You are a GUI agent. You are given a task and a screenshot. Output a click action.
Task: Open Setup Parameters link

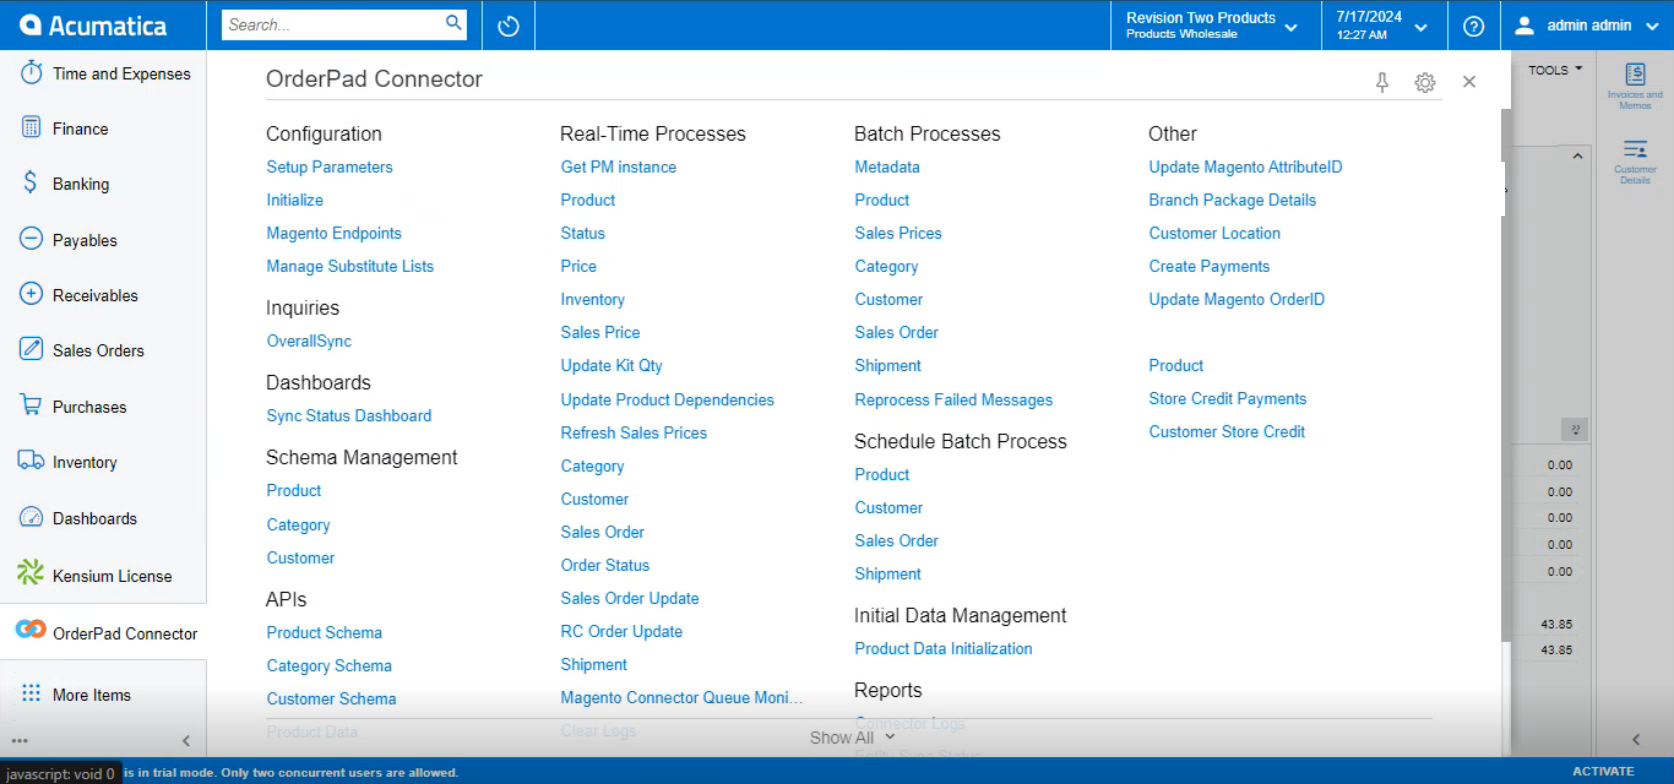click(x=329, y=167)
